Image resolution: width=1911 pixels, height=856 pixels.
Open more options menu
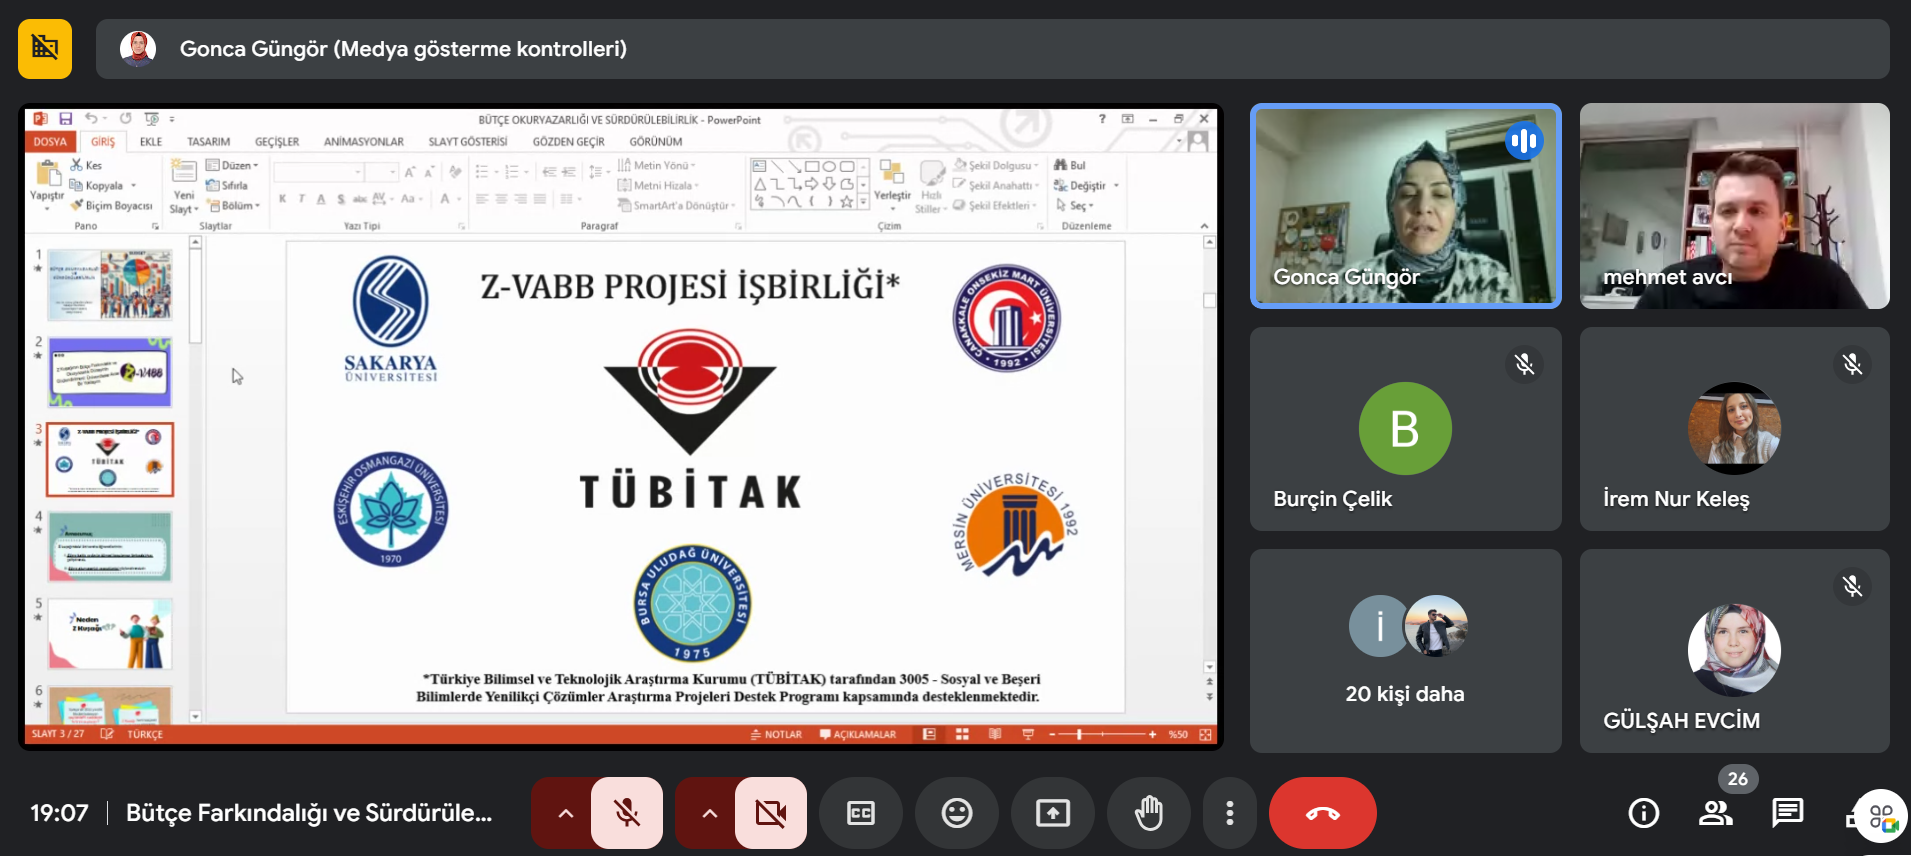(1229, 813)
